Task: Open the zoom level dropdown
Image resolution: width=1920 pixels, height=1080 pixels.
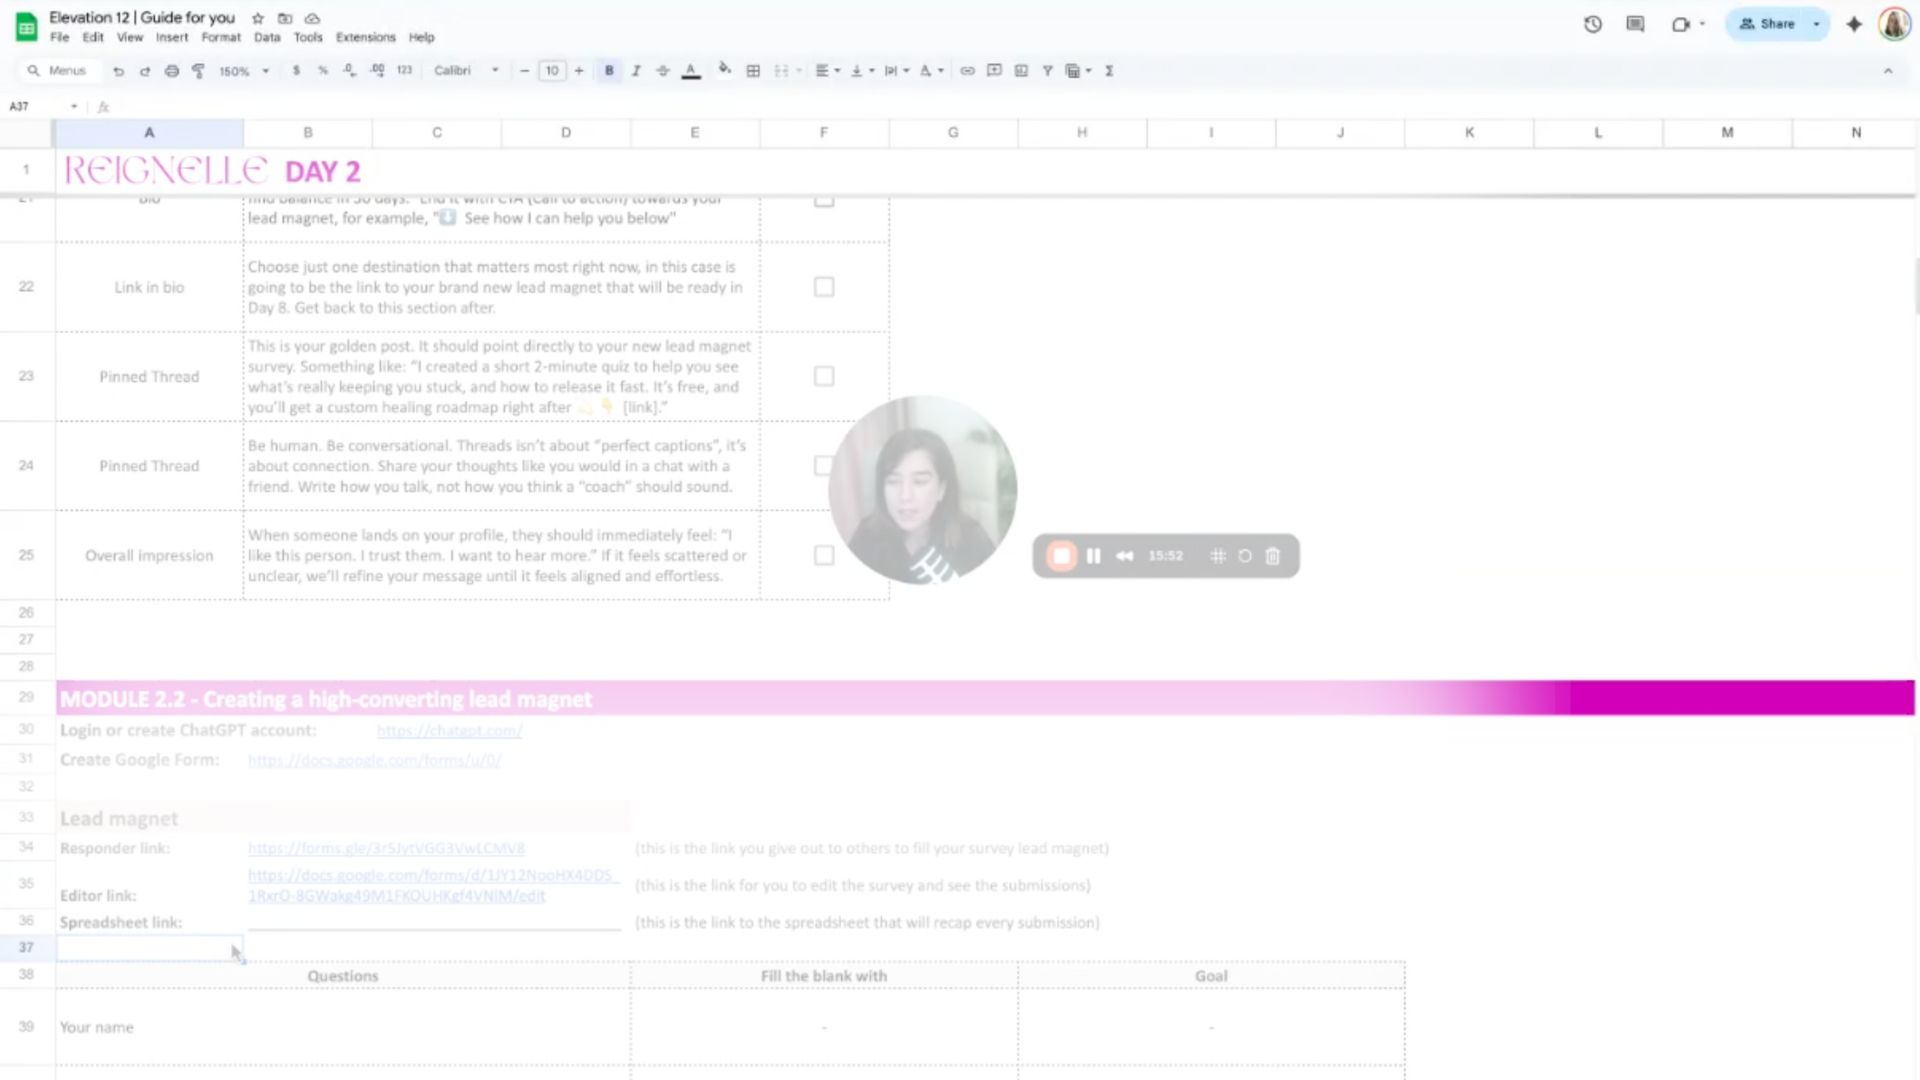Action: [x=244, y=71]
